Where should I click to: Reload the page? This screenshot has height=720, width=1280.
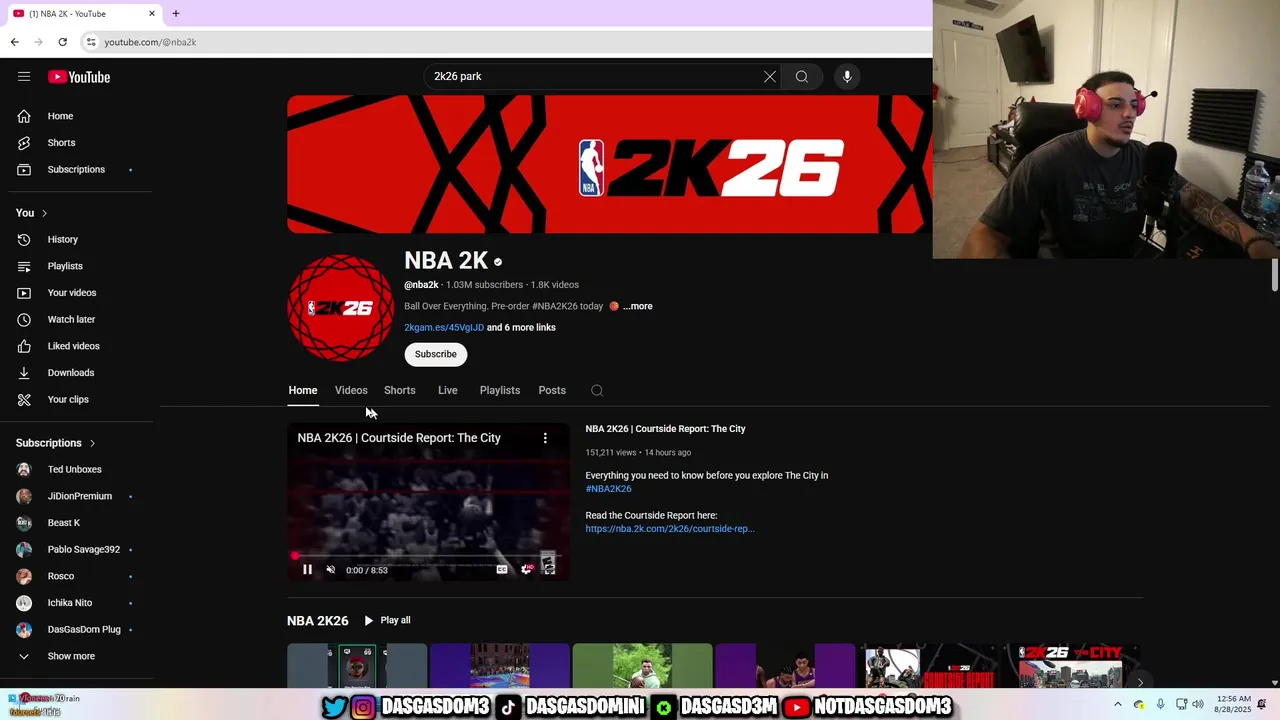tap(63, 42)
